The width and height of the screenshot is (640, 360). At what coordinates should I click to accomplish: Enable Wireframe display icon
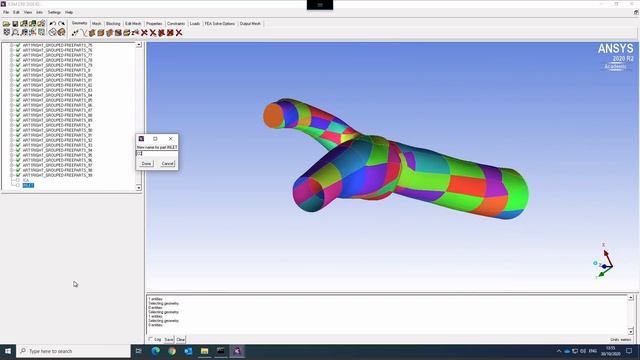pos(53,32)
